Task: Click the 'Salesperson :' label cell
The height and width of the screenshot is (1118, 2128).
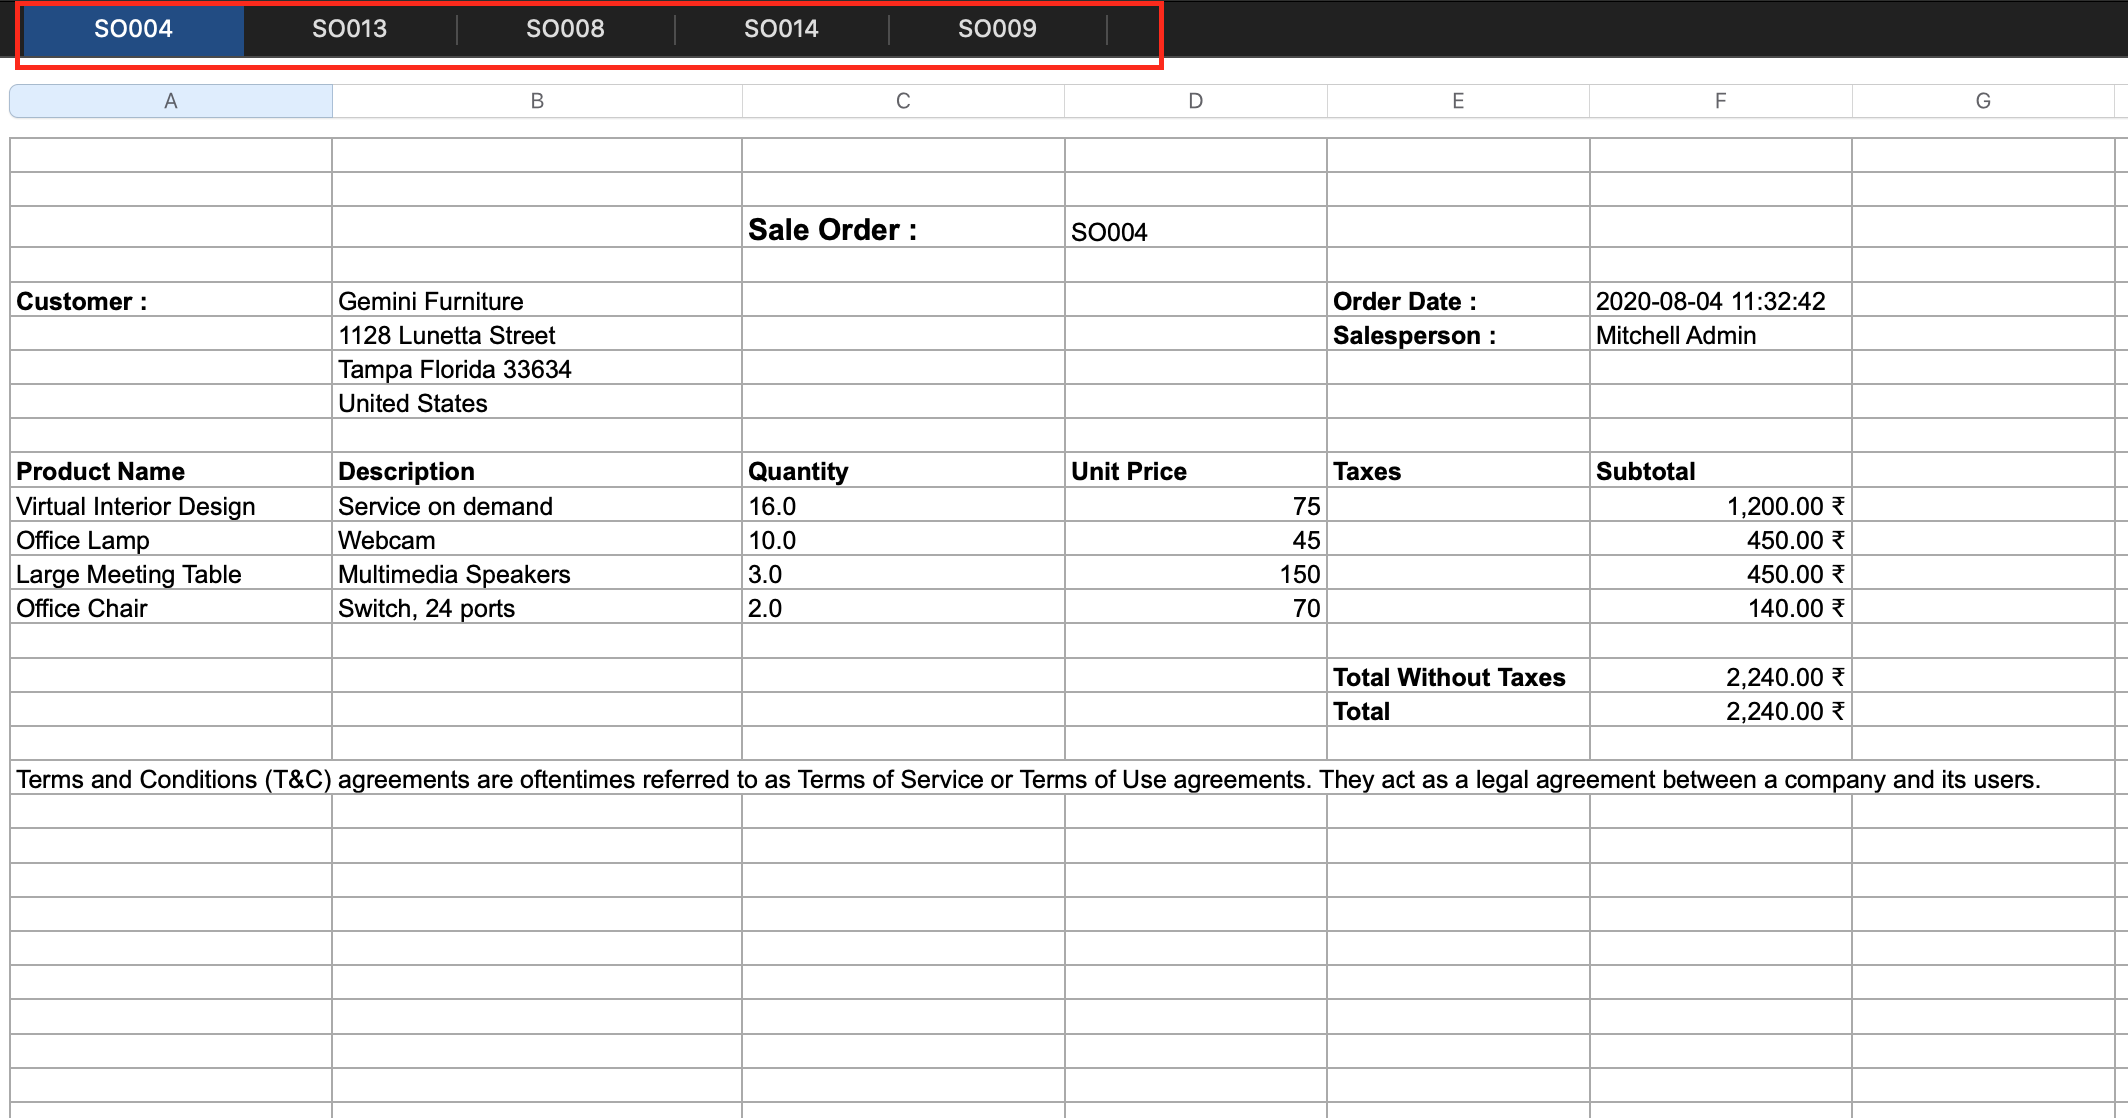Action: (x=1458, y=334)
